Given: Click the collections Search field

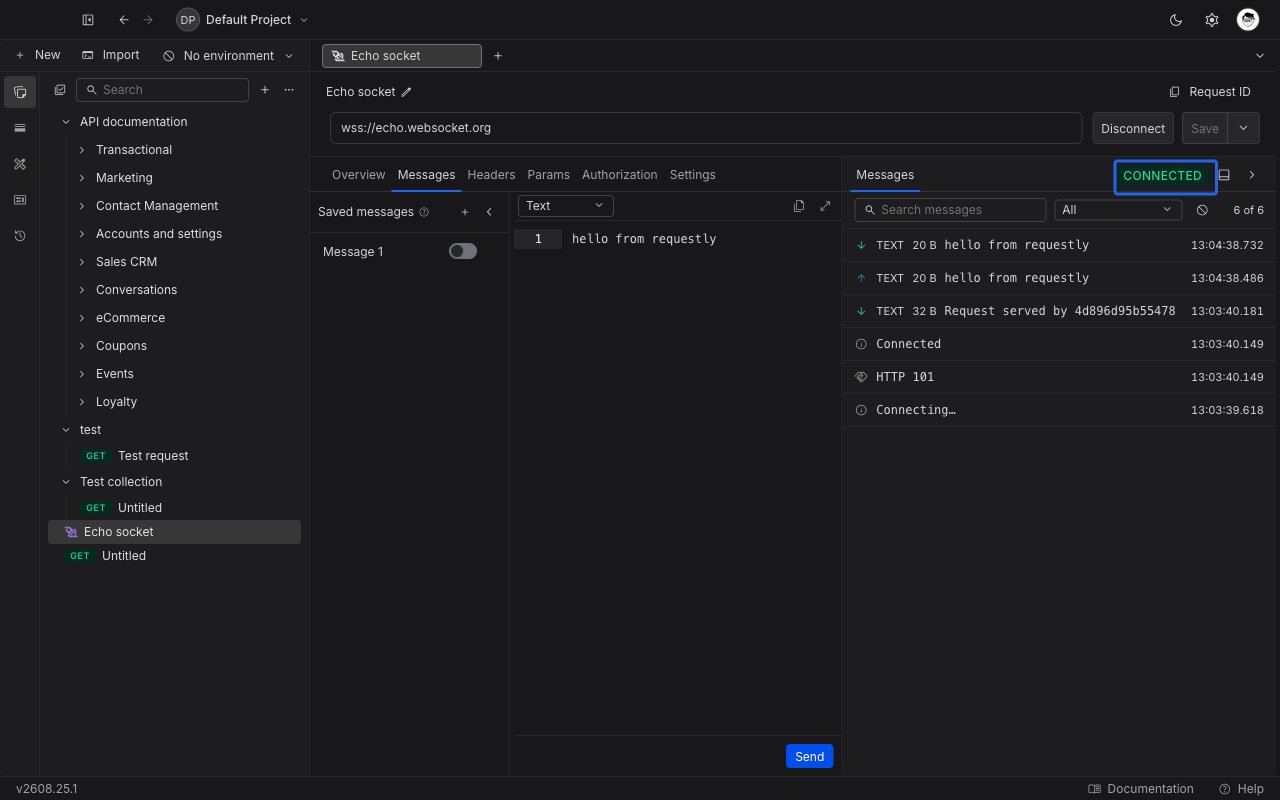Looking at the screenshot, I should coord(162,90).
